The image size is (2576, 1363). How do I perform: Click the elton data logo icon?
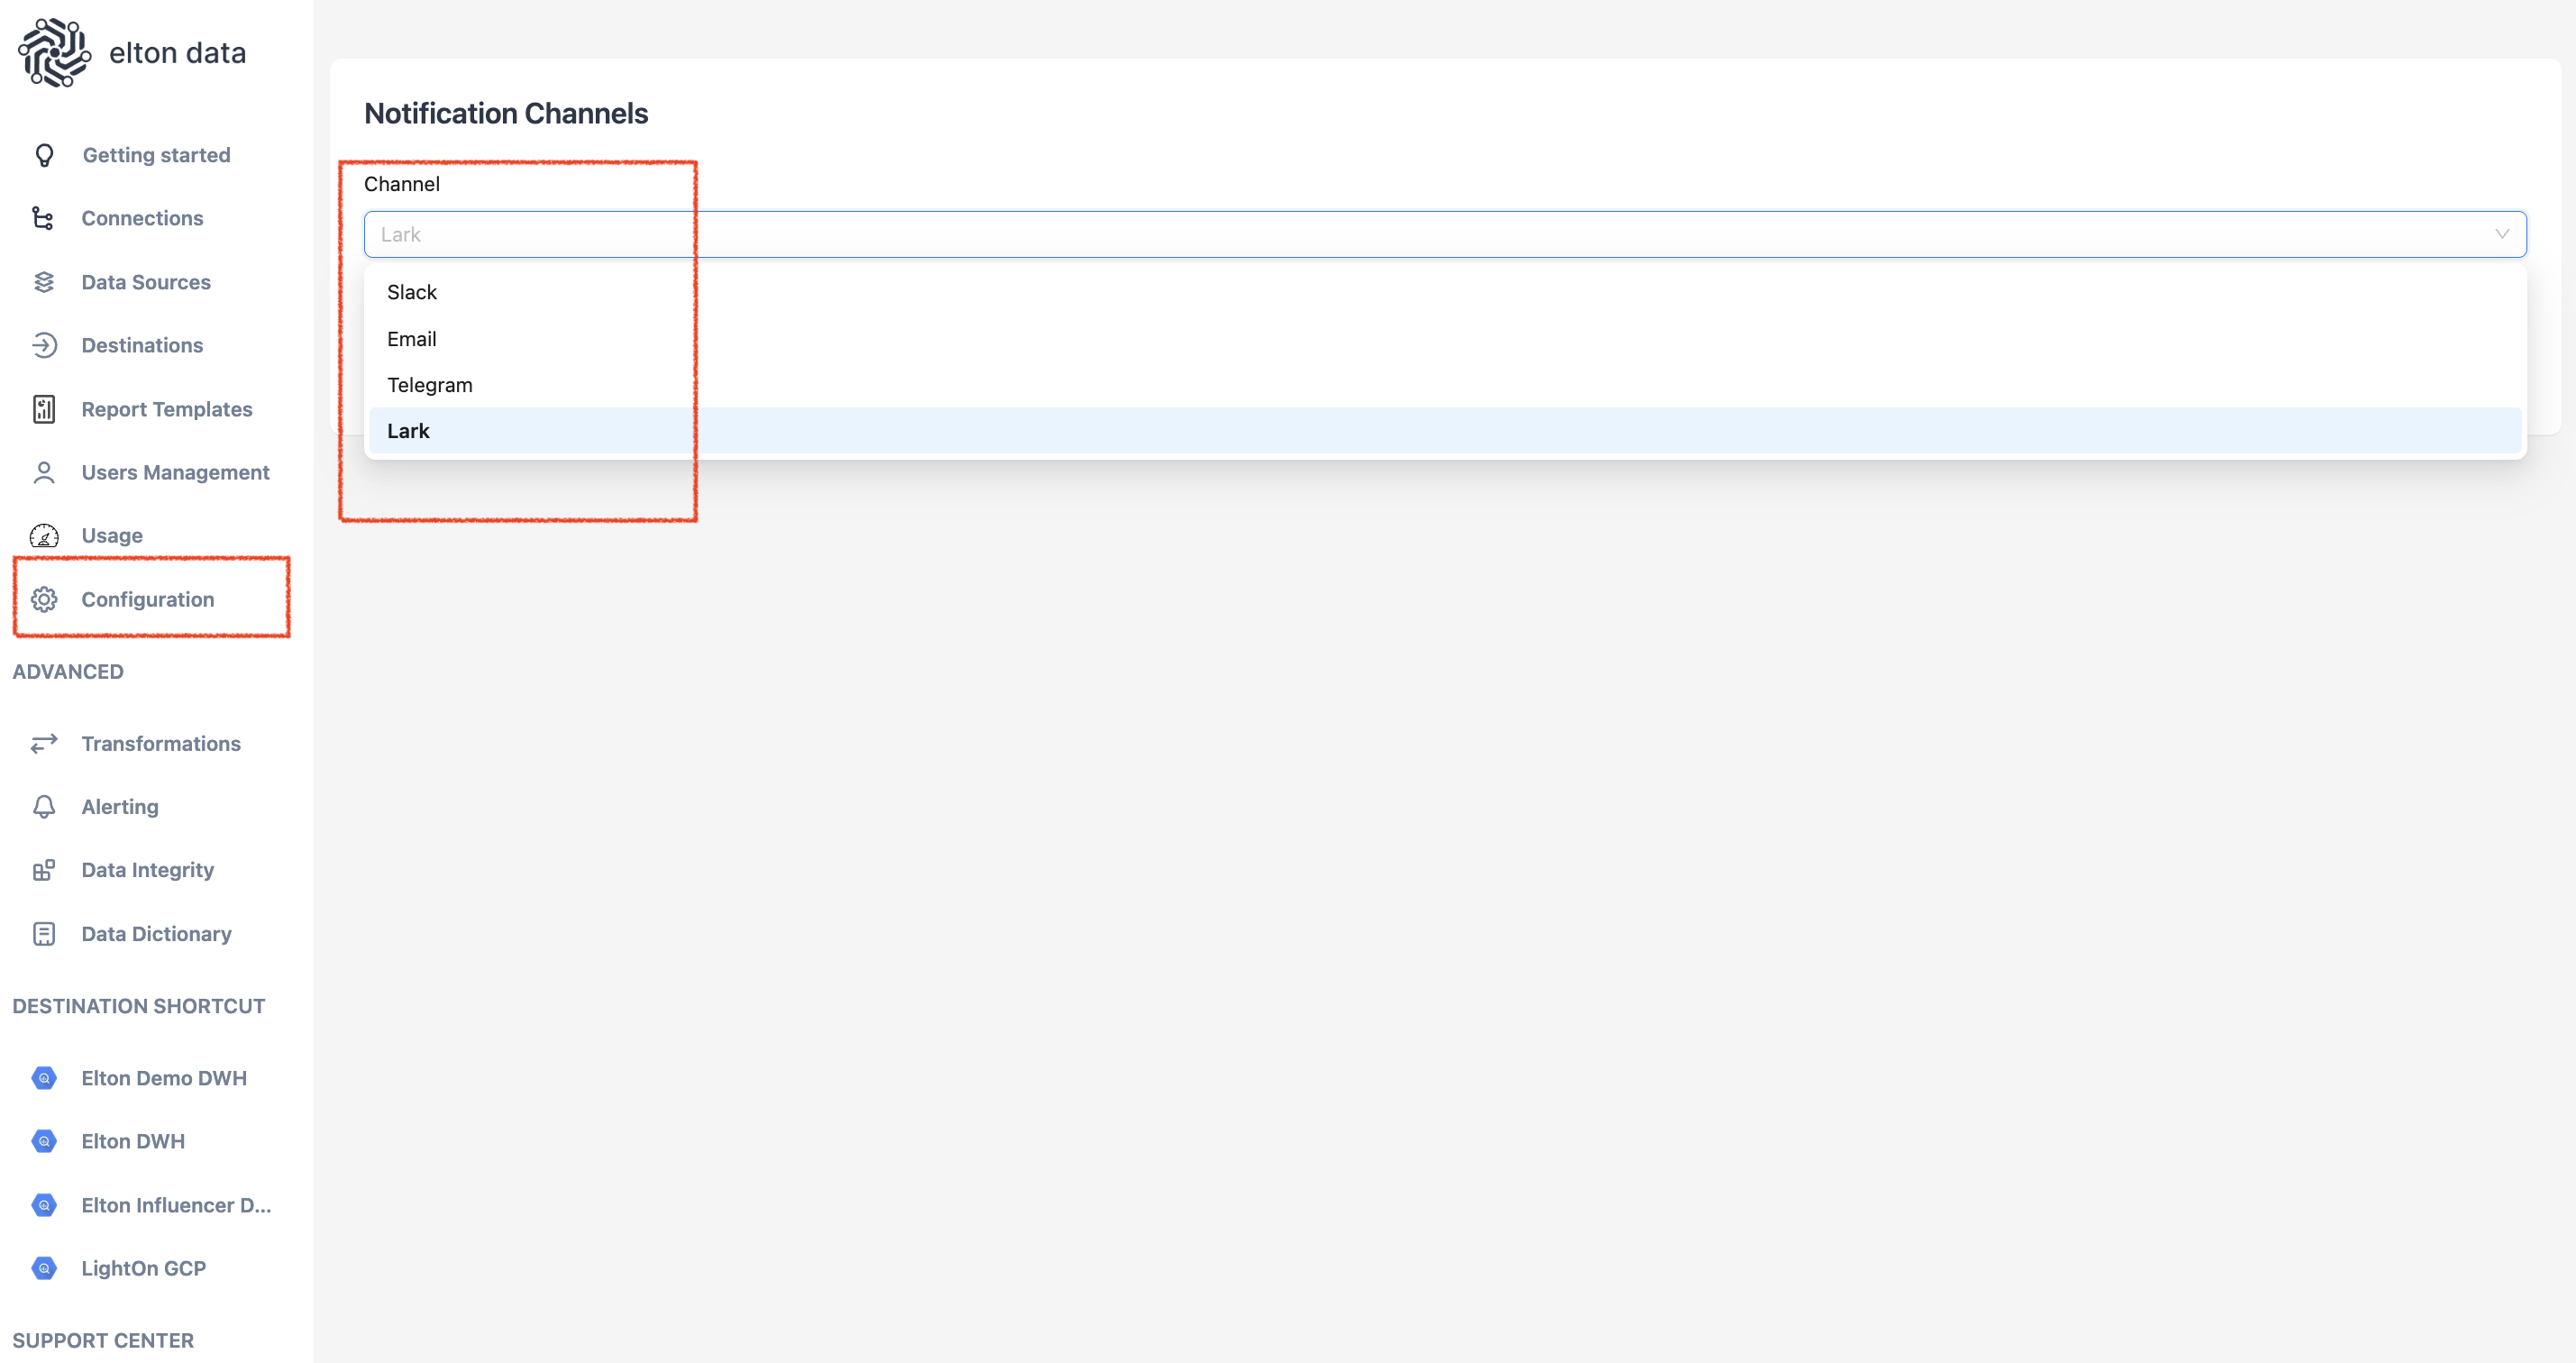click(x=54, y=52)
